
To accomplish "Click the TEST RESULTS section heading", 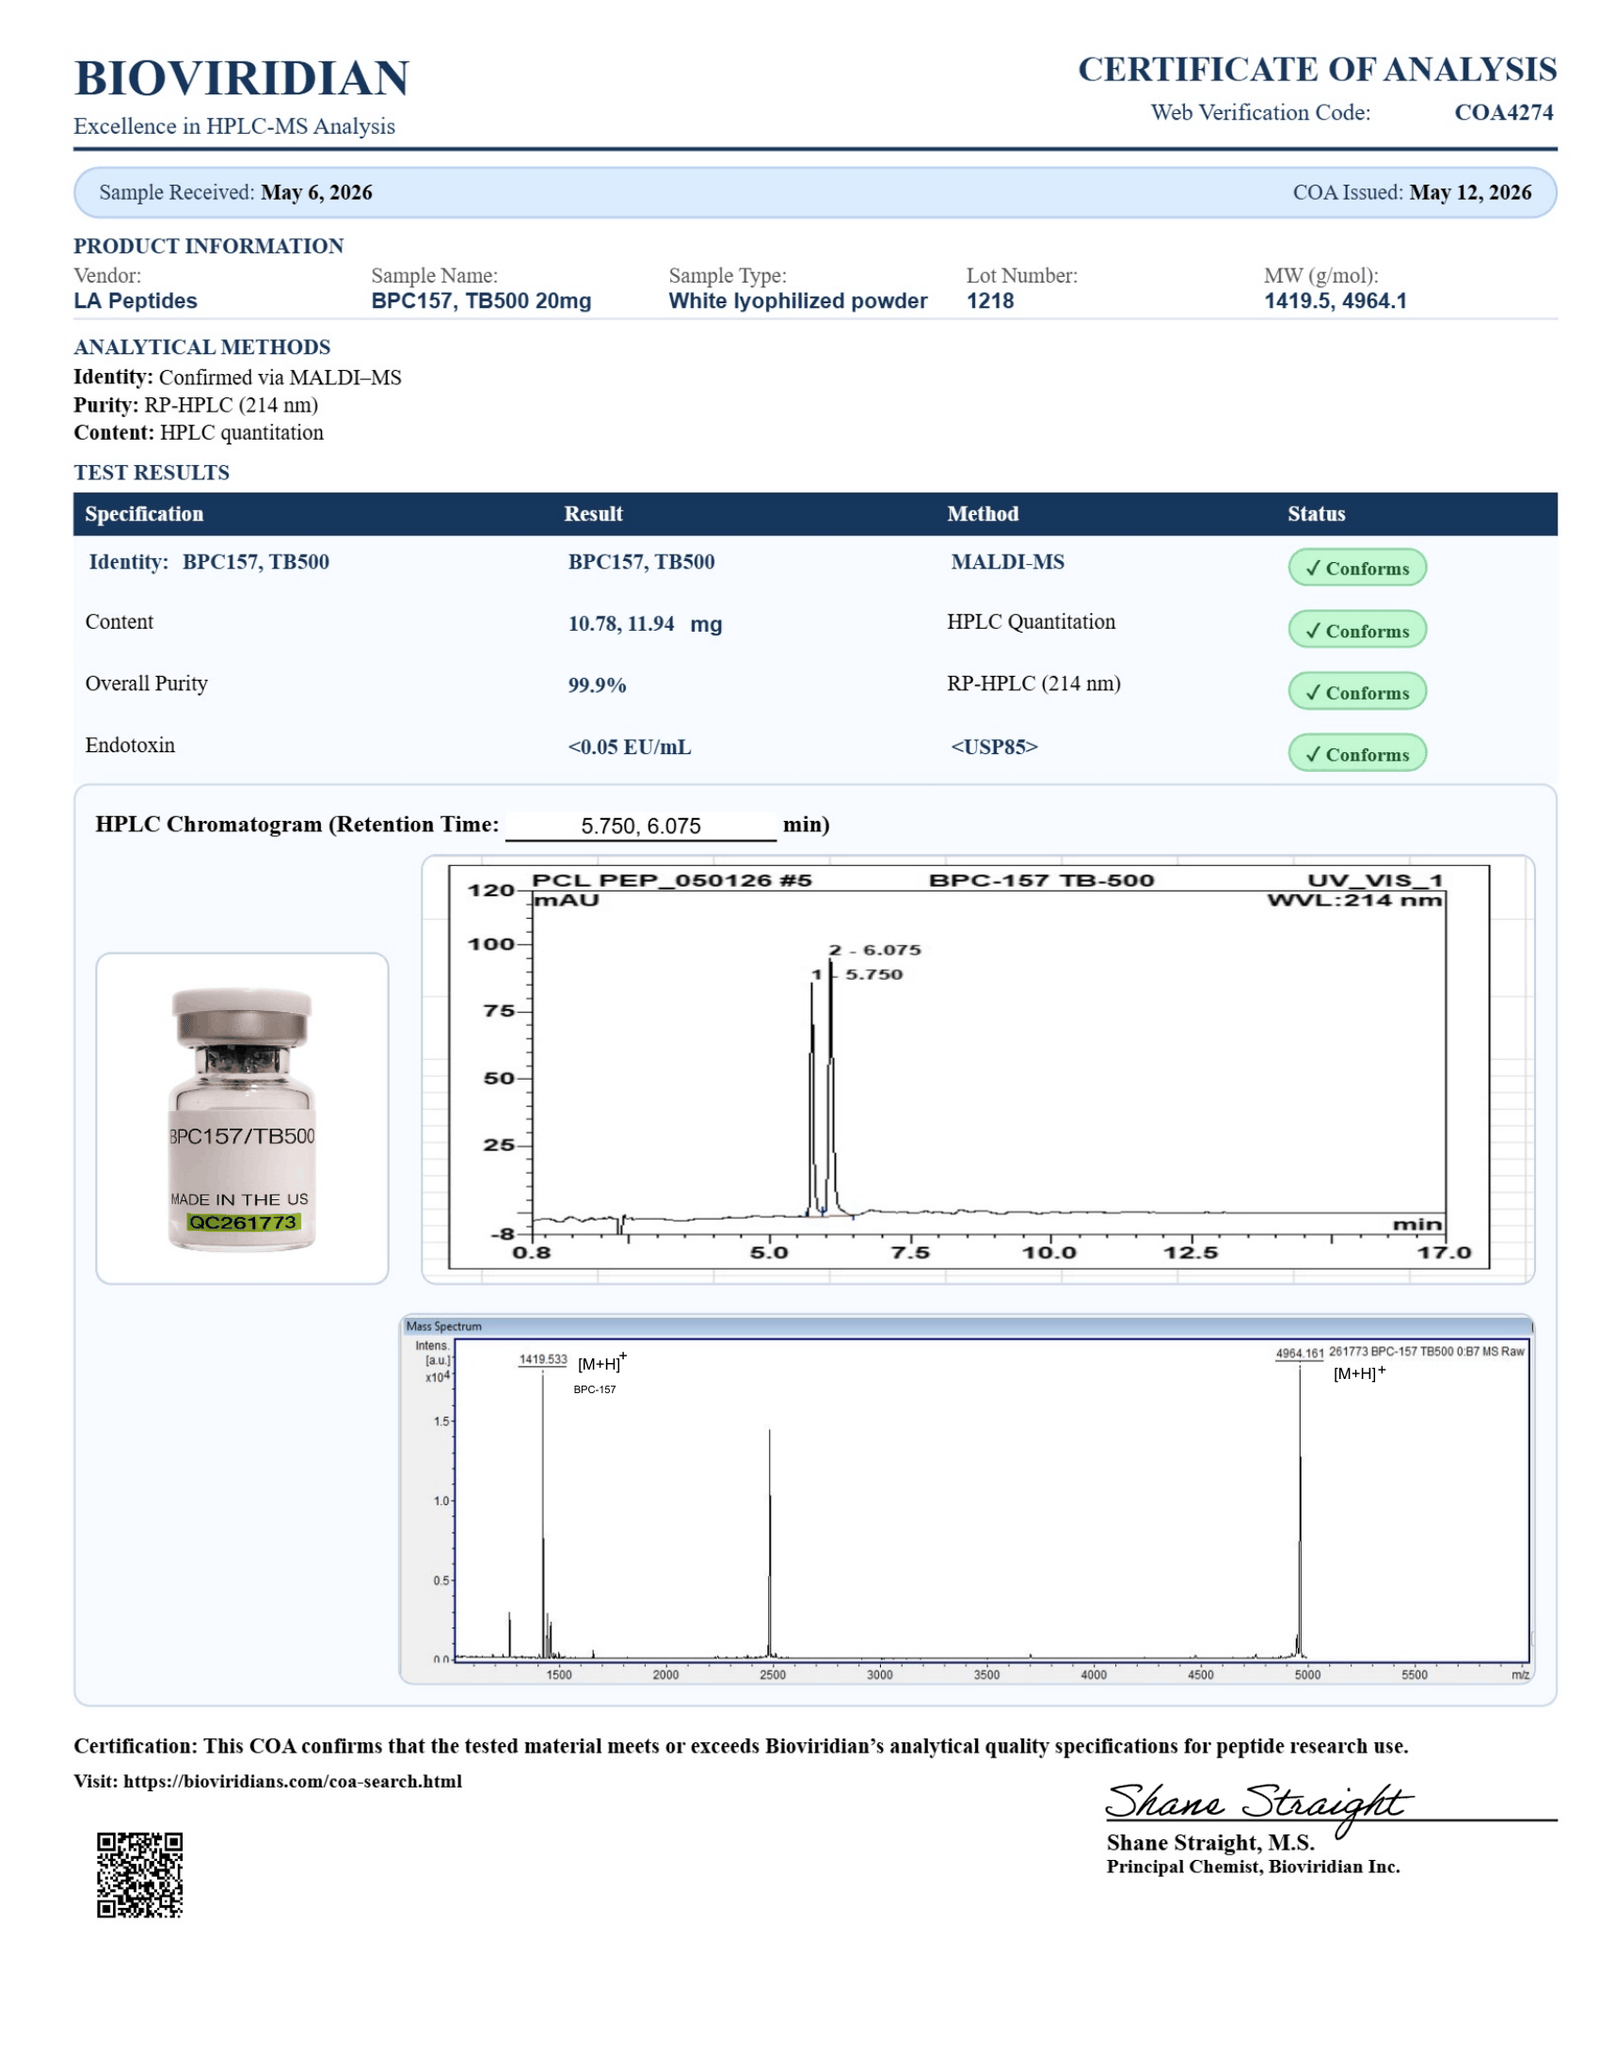I will (x=151, y=472).
